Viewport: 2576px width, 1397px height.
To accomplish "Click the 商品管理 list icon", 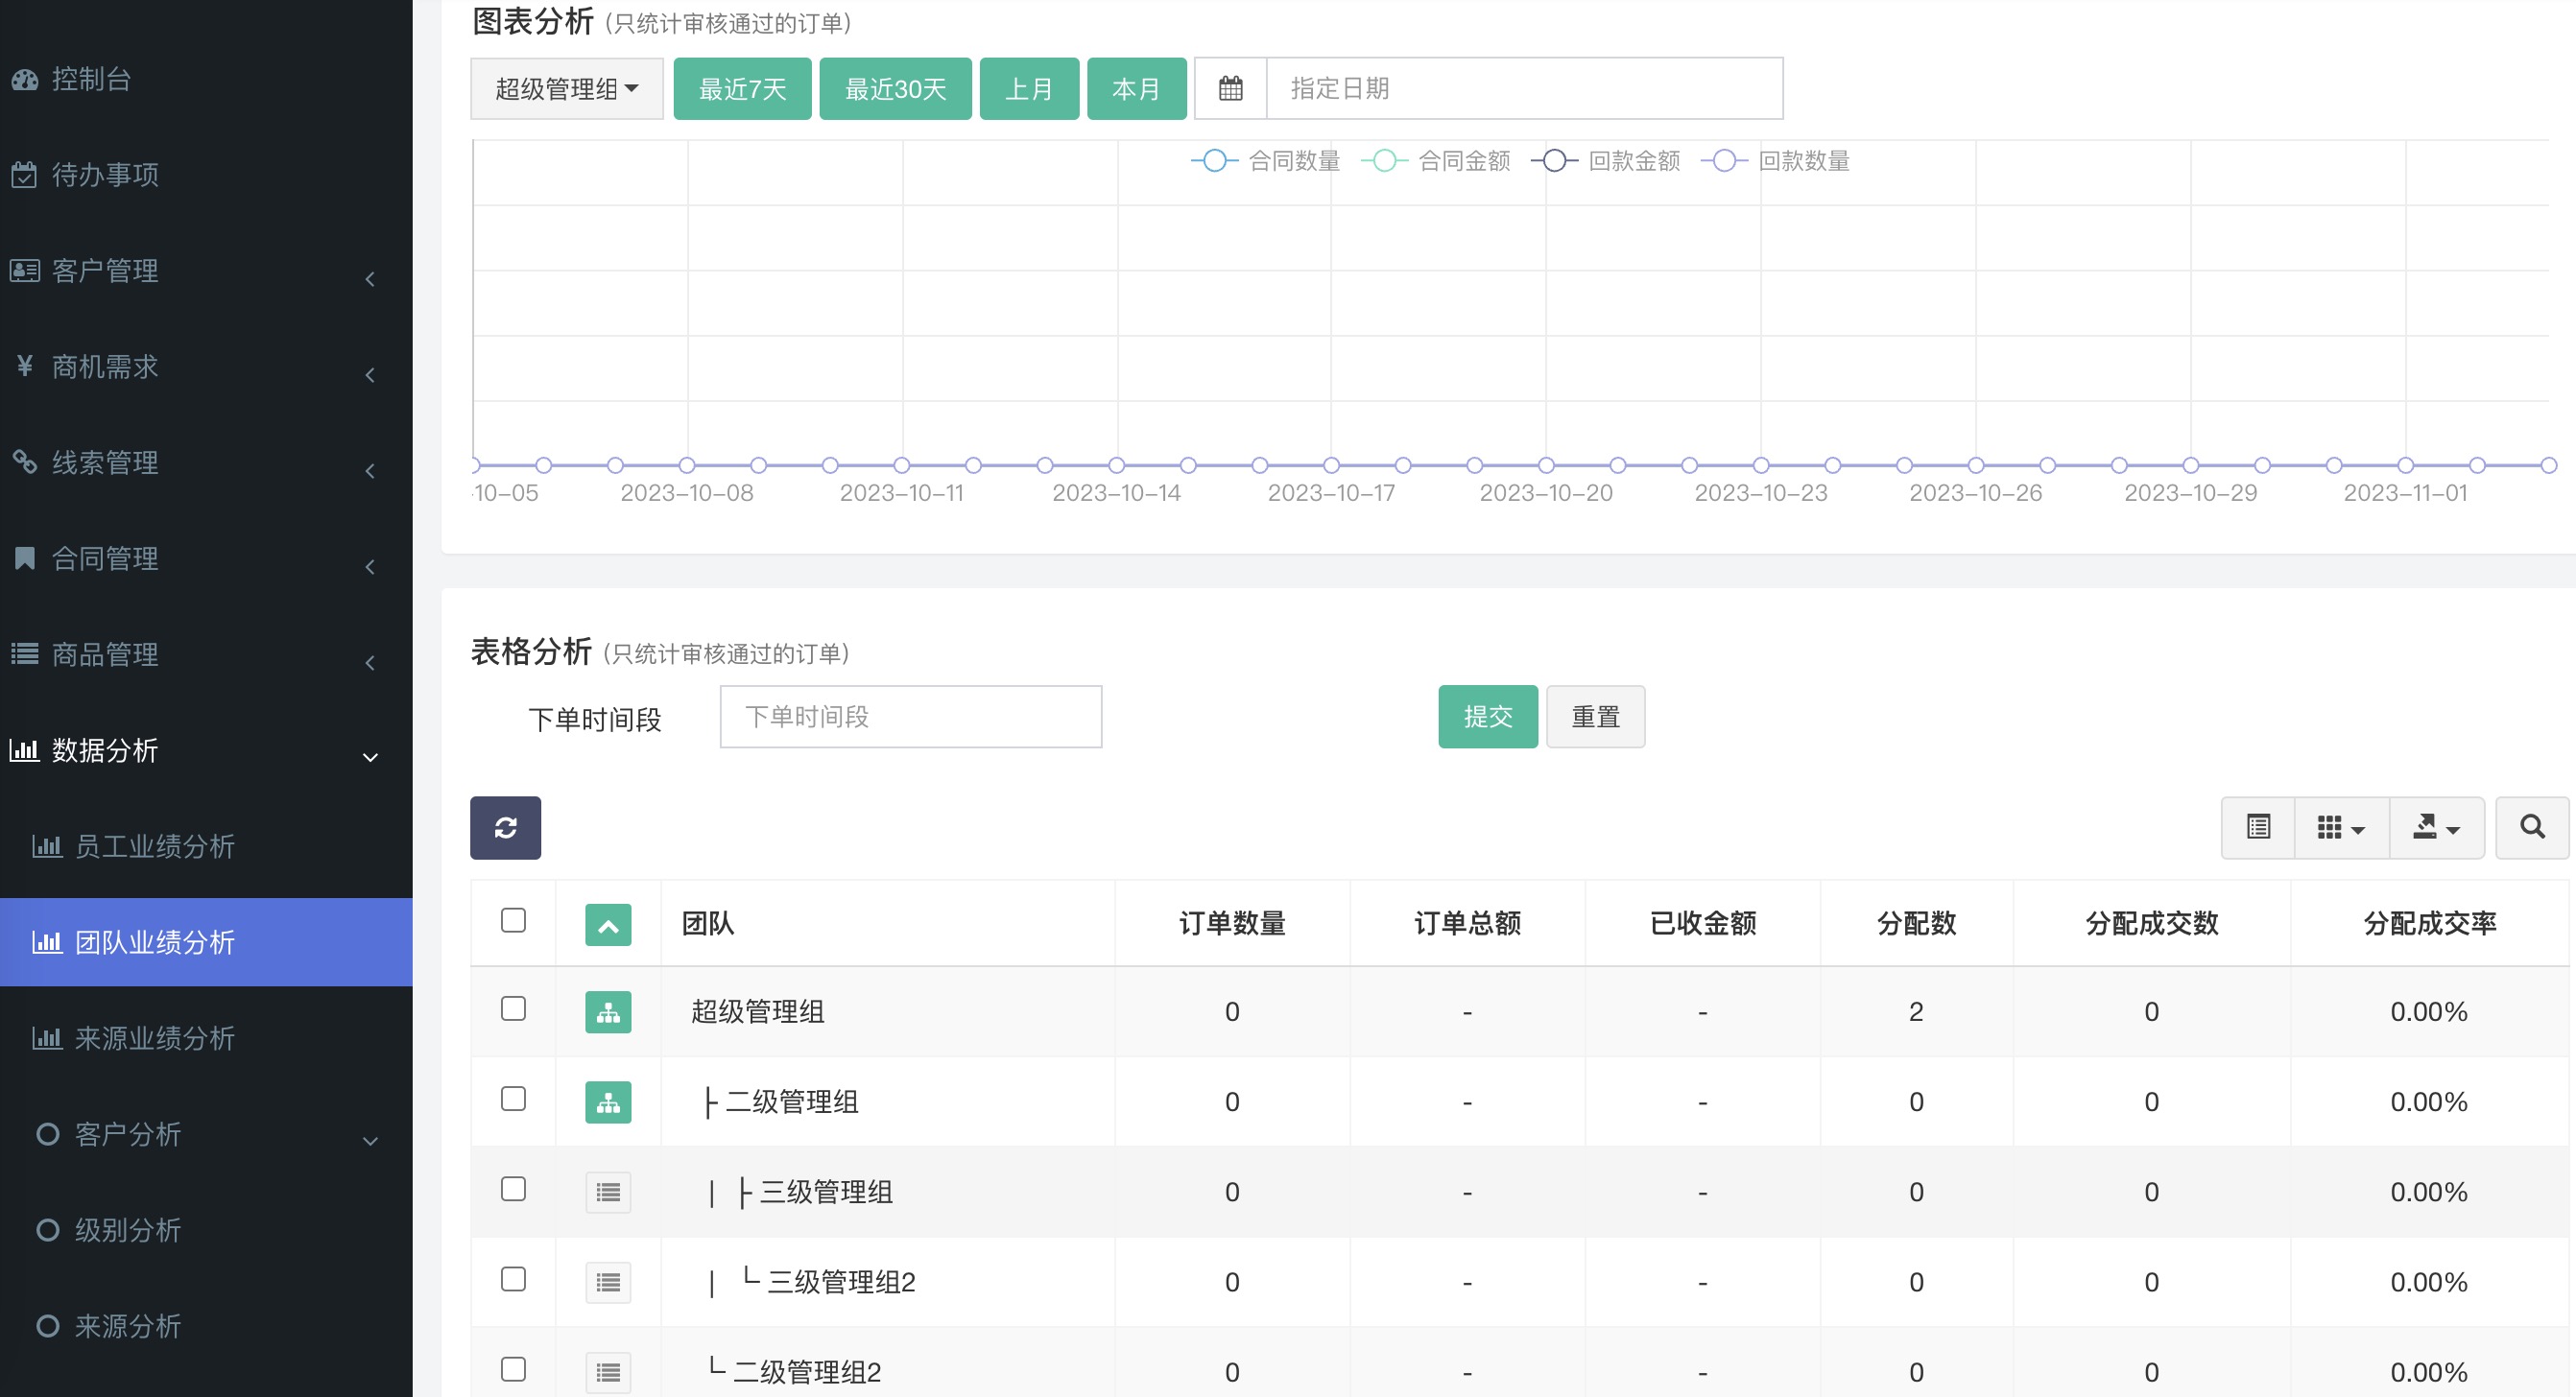I will [x=25, y=654].
